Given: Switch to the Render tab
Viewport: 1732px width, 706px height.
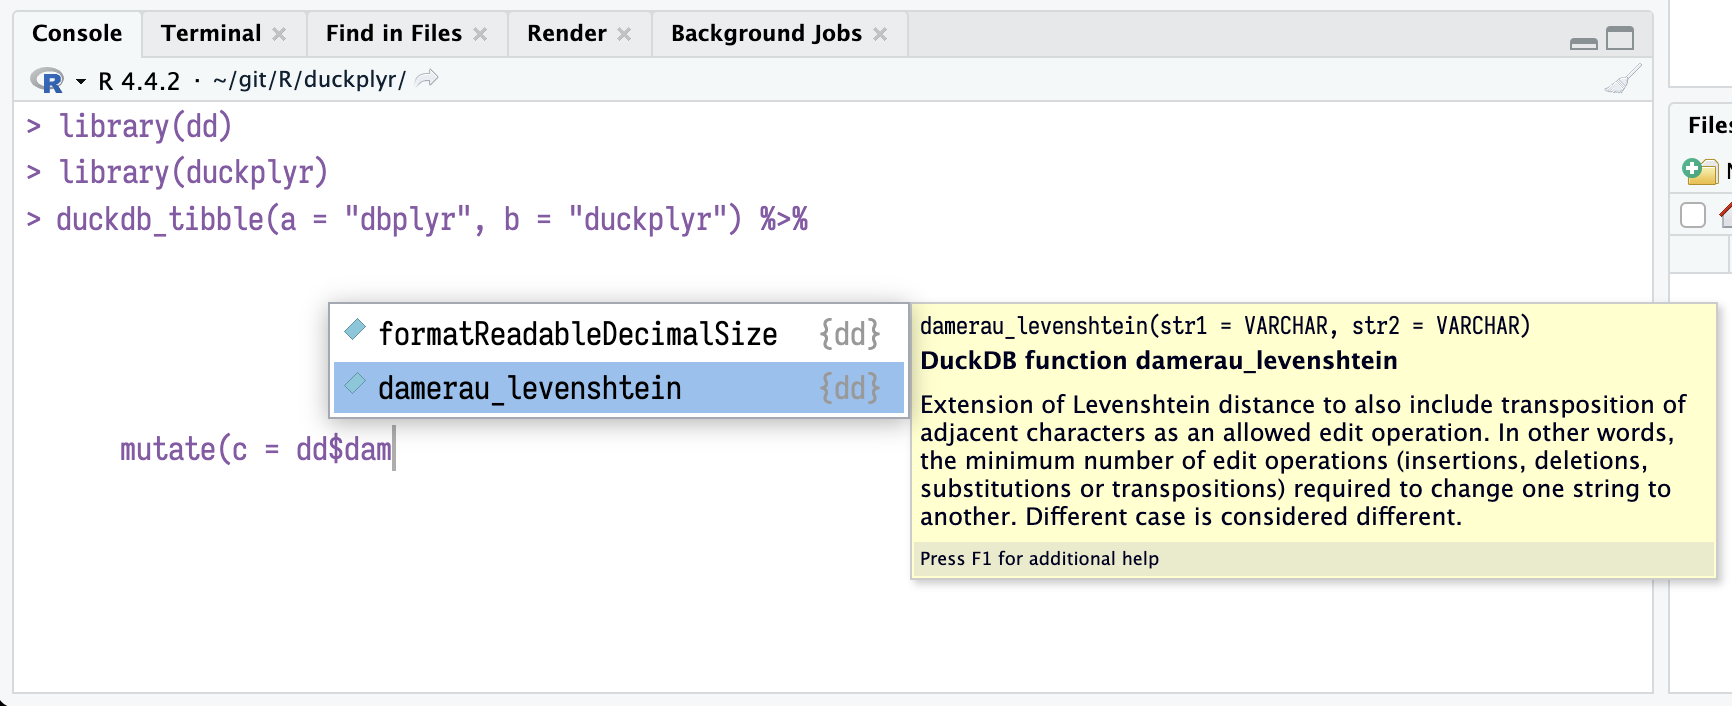Looking at the screenshot, I should 566,34.
